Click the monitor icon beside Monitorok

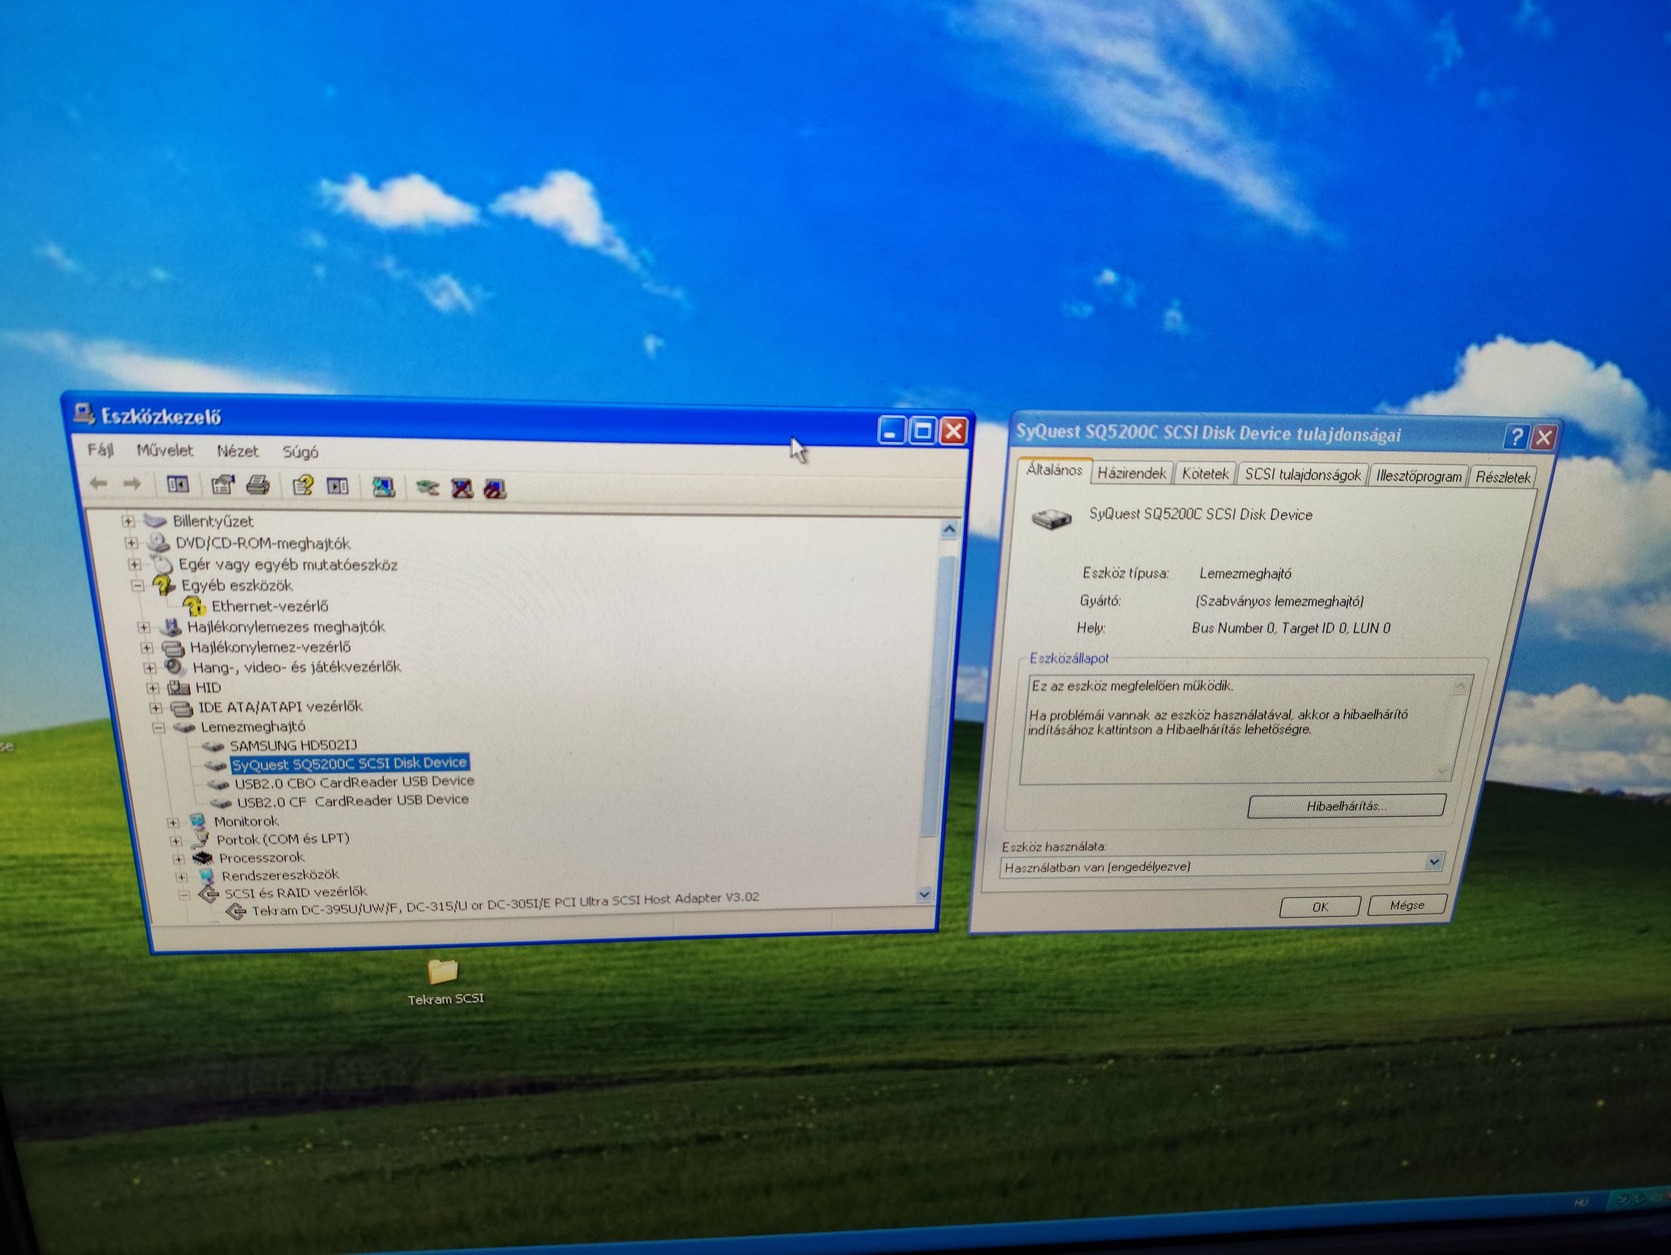coord(198,821)
